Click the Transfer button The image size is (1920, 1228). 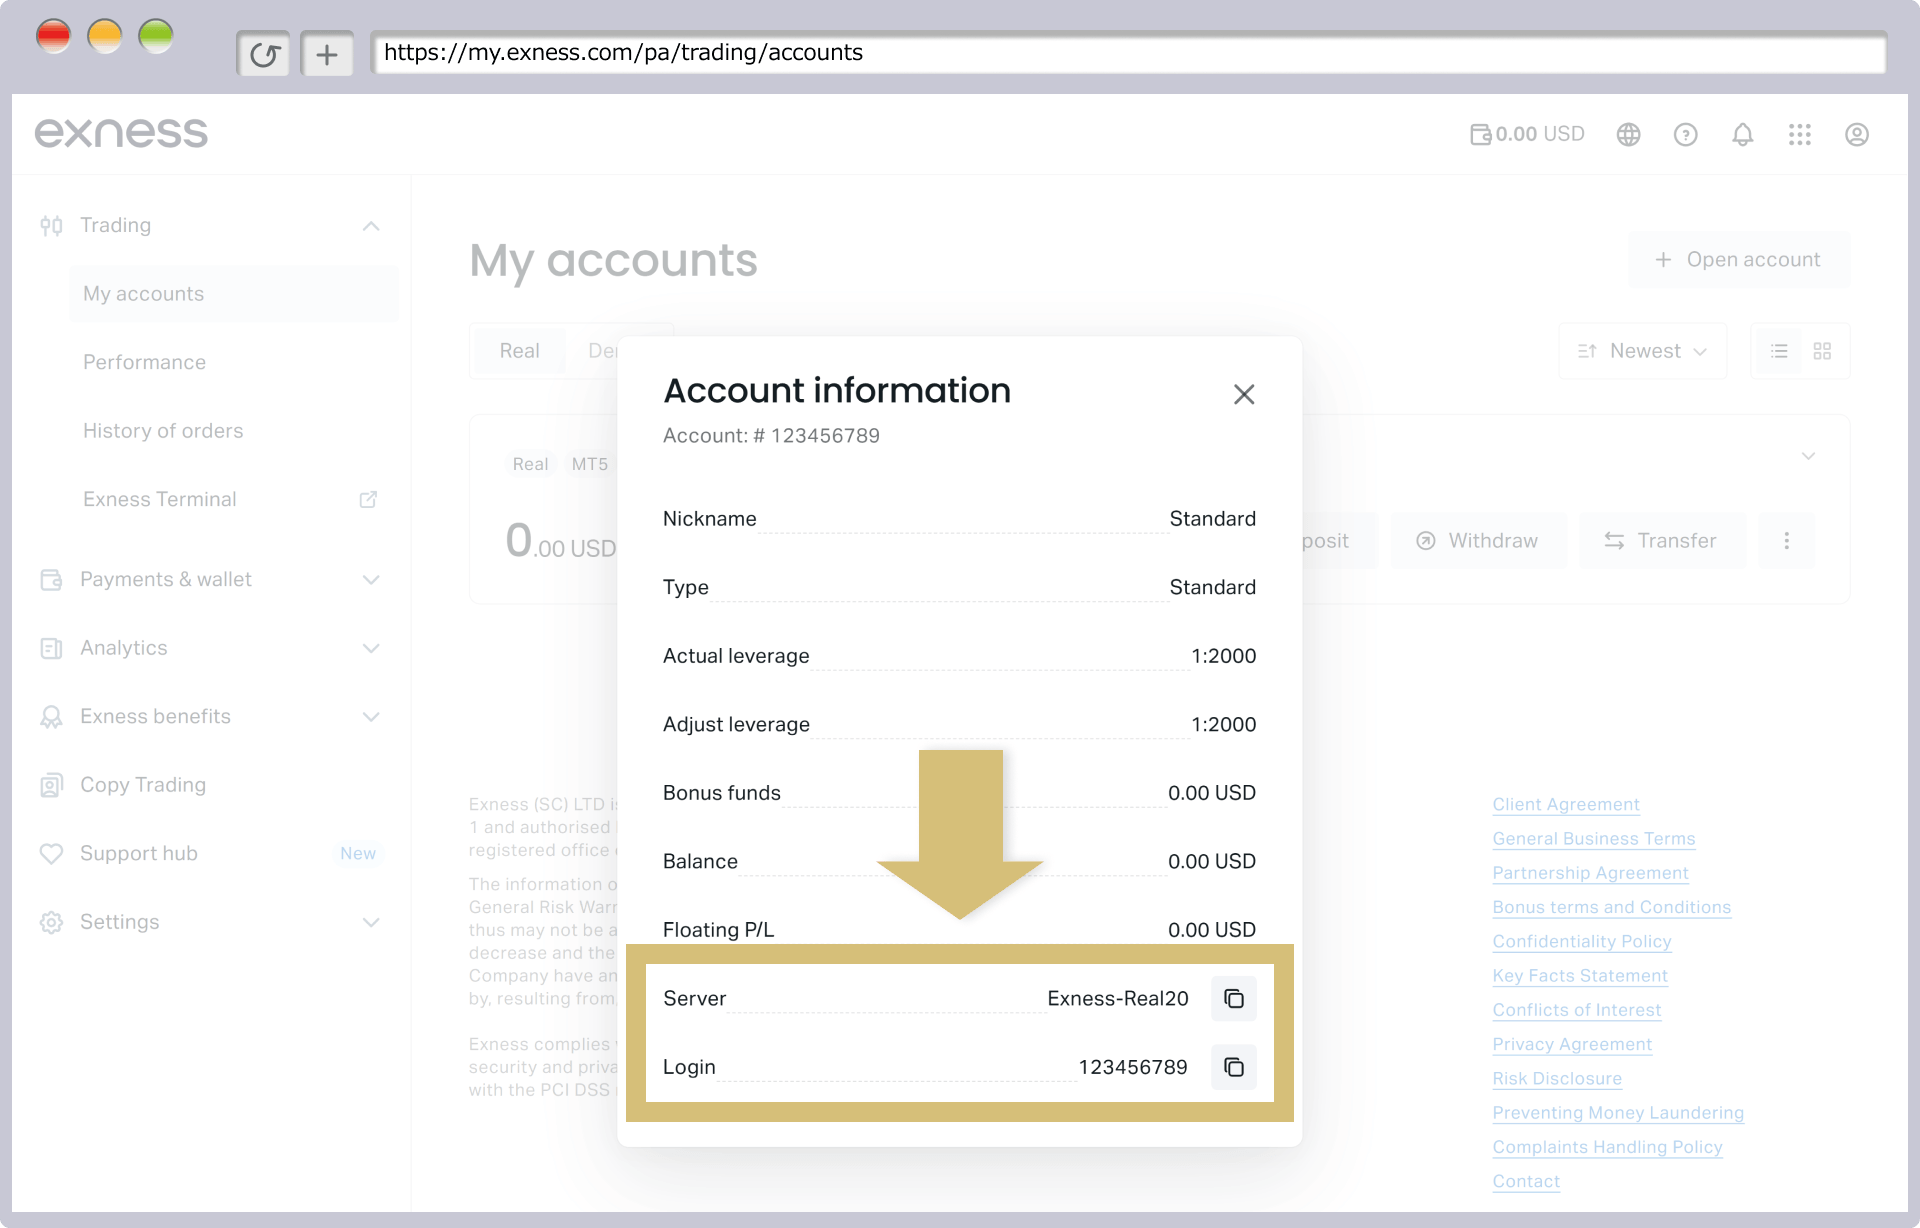coord(1662,541)
